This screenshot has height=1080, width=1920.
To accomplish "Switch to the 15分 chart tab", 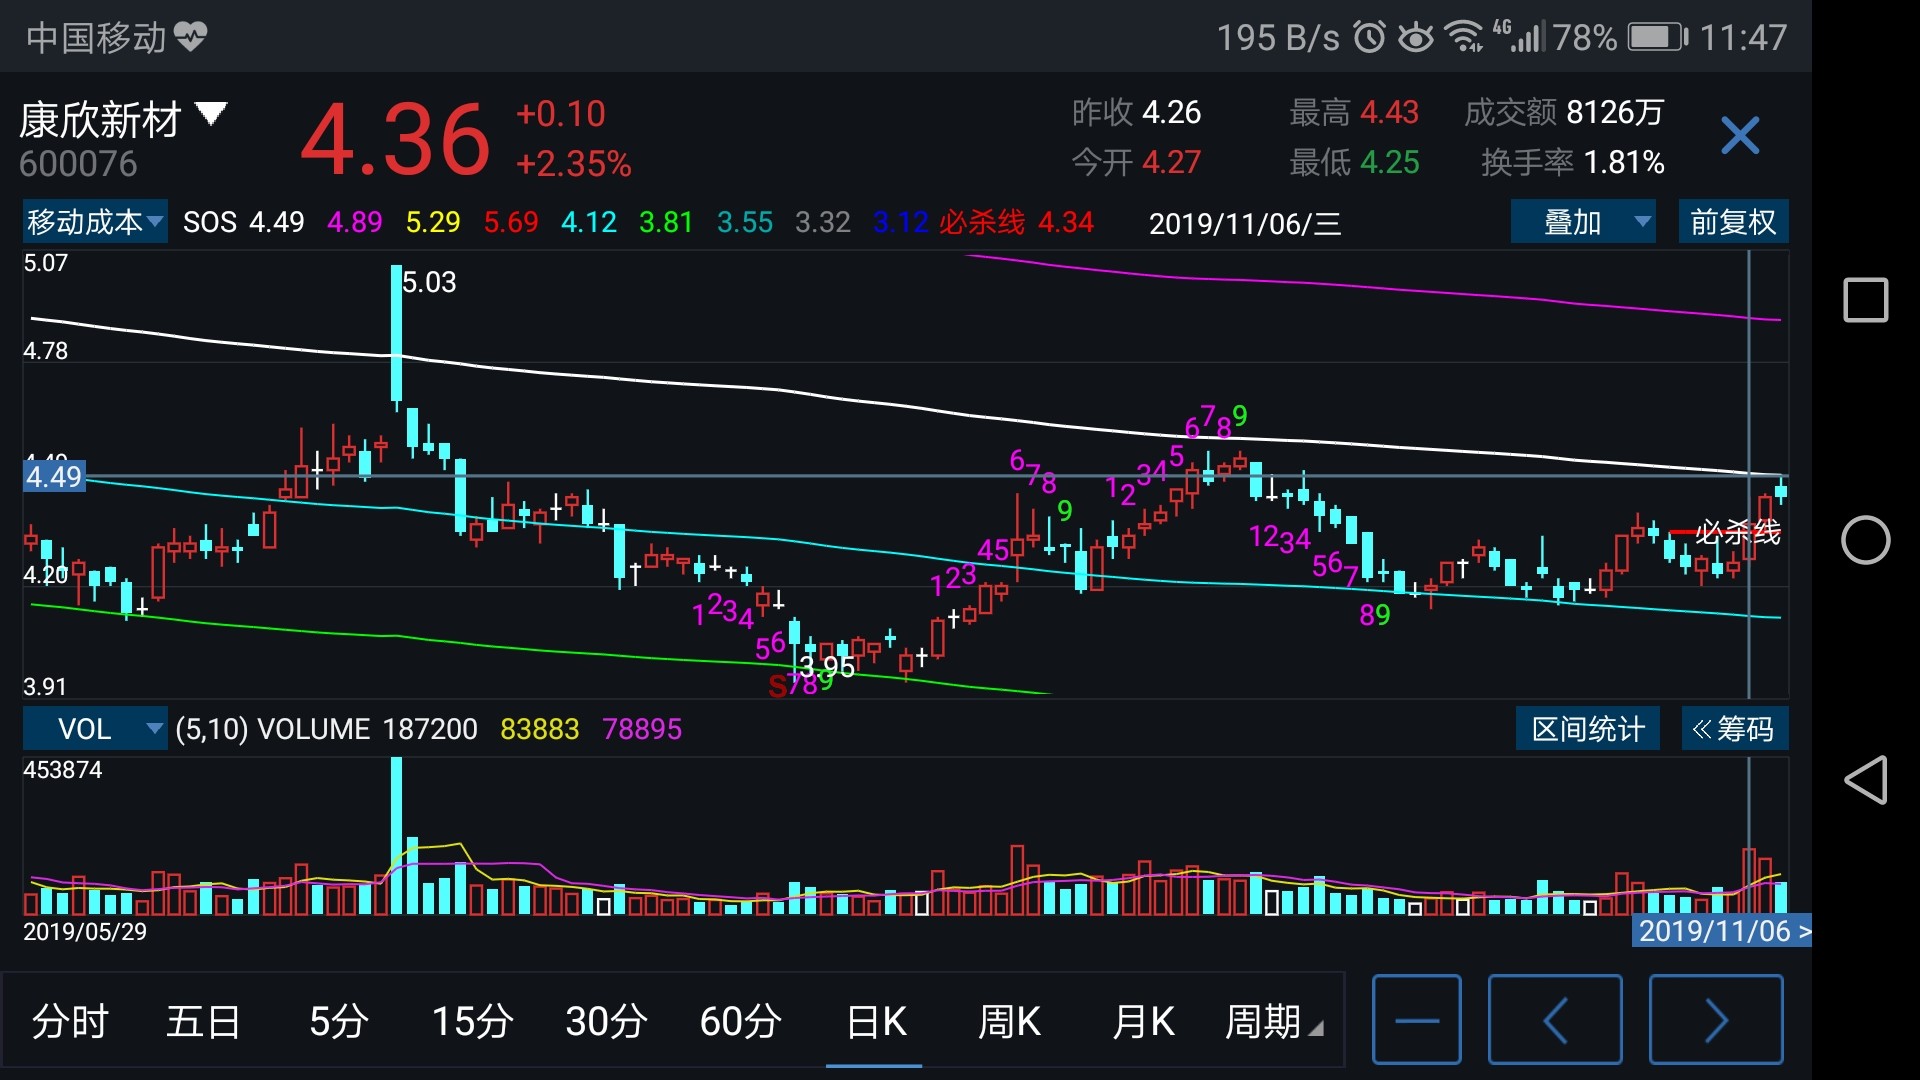I will 472,1021.
